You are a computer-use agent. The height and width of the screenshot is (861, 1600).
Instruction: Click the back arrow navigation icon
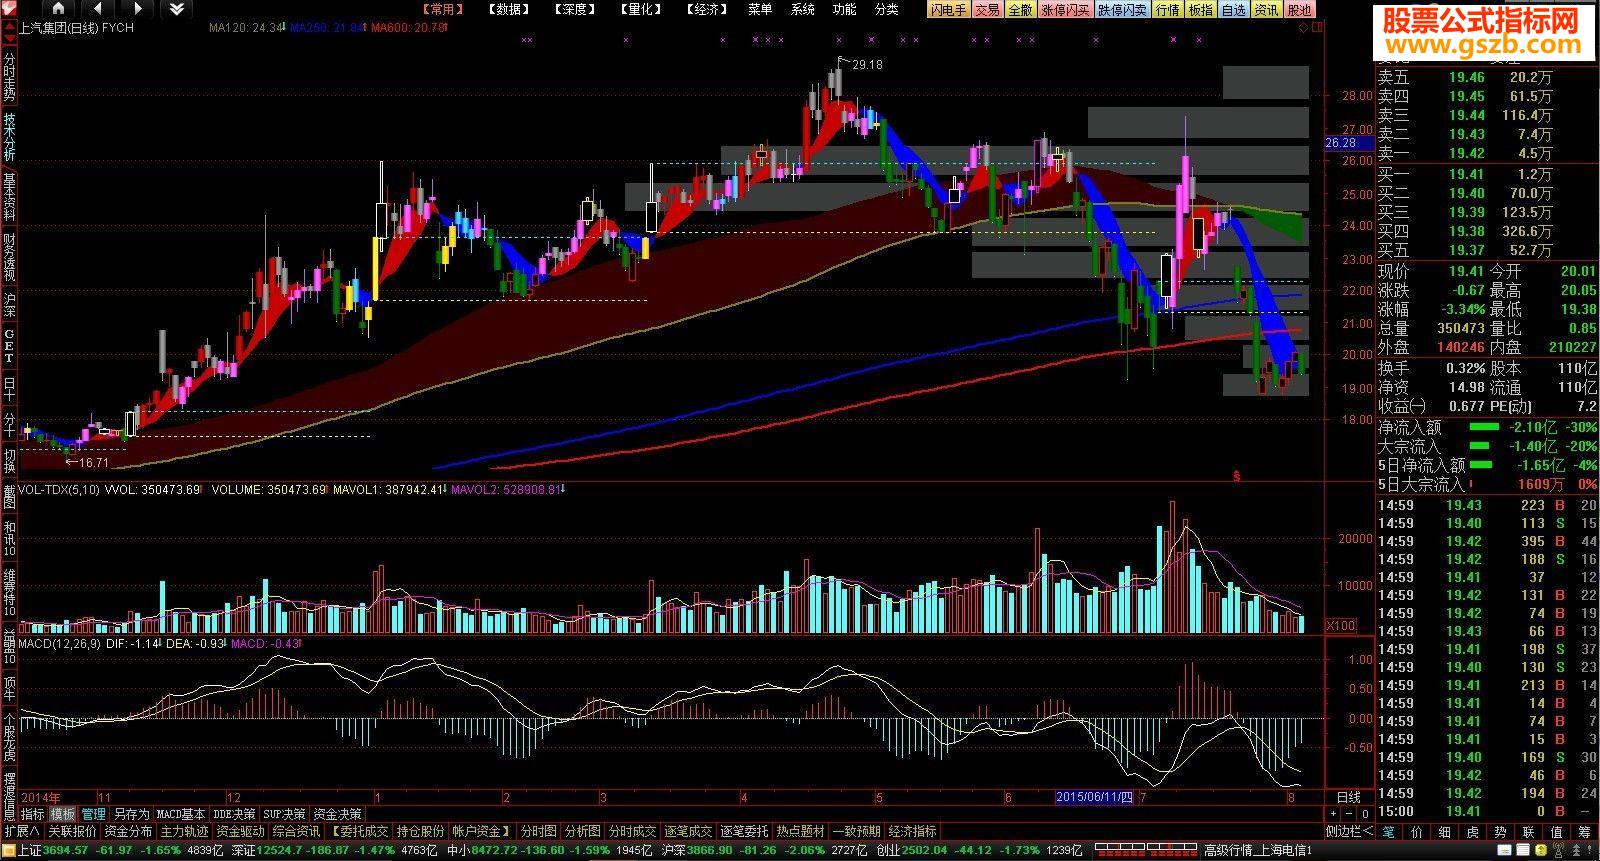click(x=98, y=9)
